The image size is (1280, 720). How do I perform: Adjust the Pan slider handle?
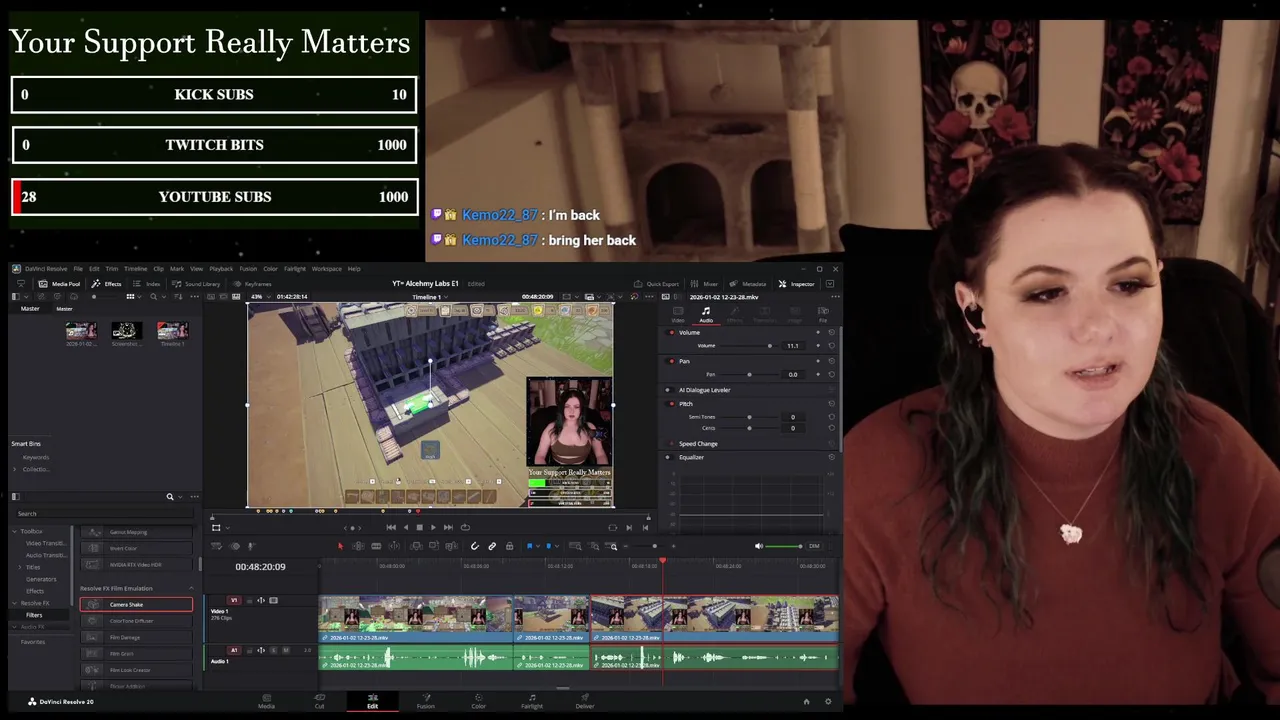click(x=749, y=374)
